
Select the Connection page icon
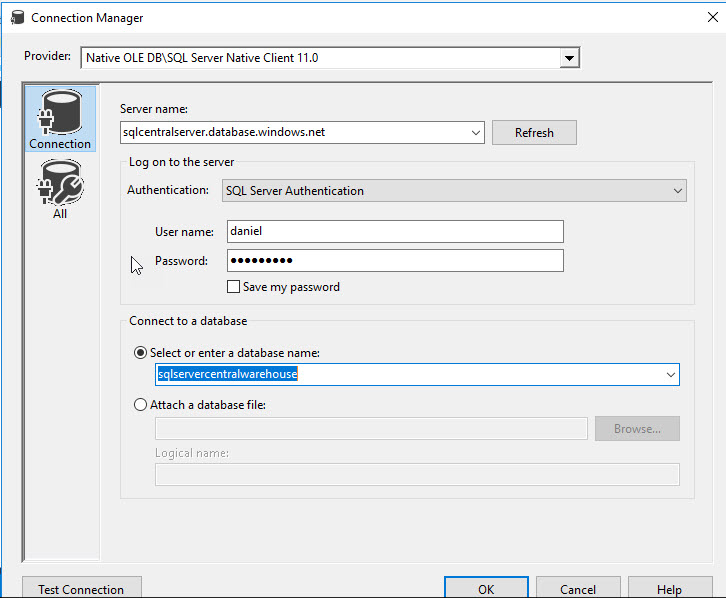pos(60,119)
